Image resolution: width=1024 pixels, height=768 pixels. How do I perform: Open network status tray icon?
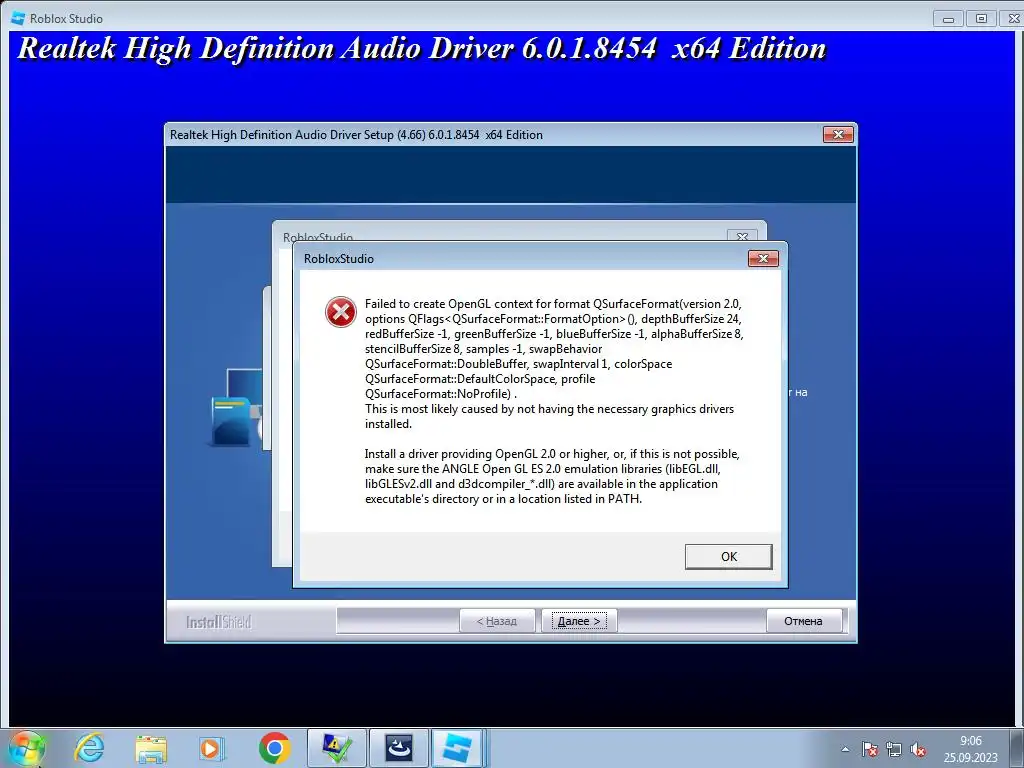tap(894, 750)
